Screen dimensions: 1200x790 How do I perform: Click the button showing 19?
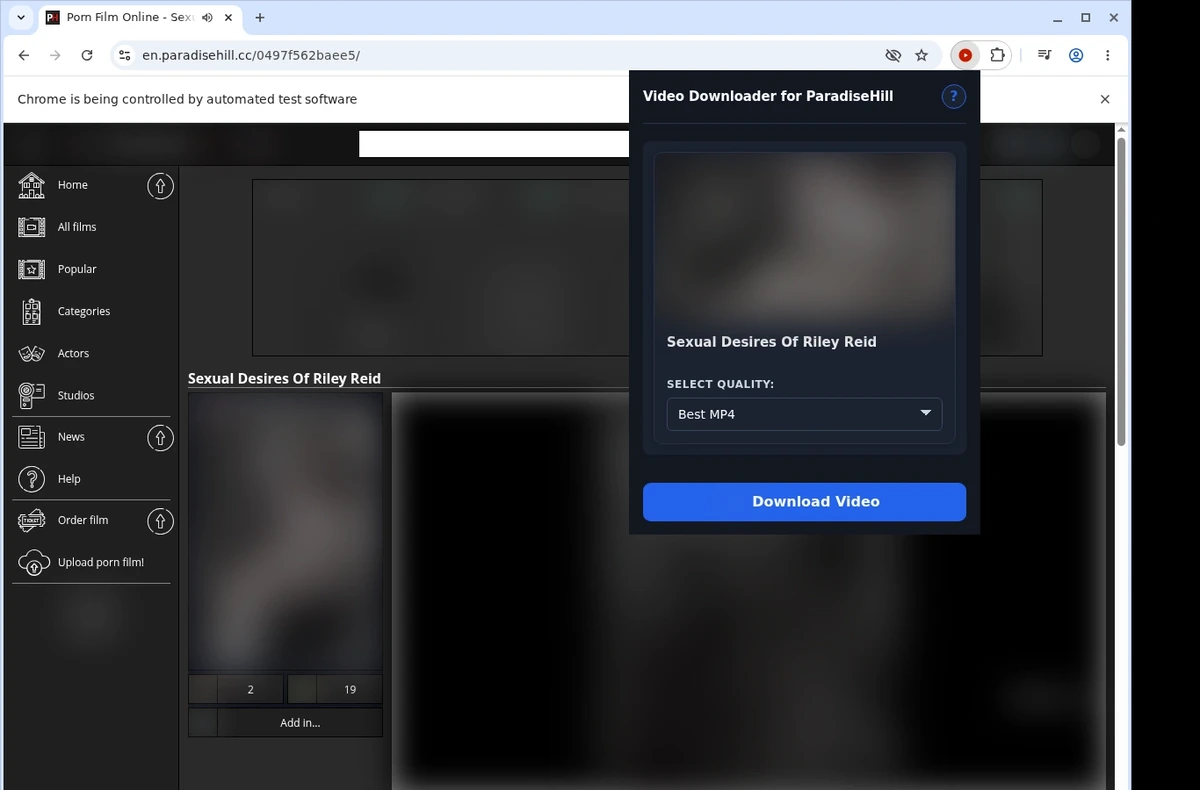[x=335, y=689]
